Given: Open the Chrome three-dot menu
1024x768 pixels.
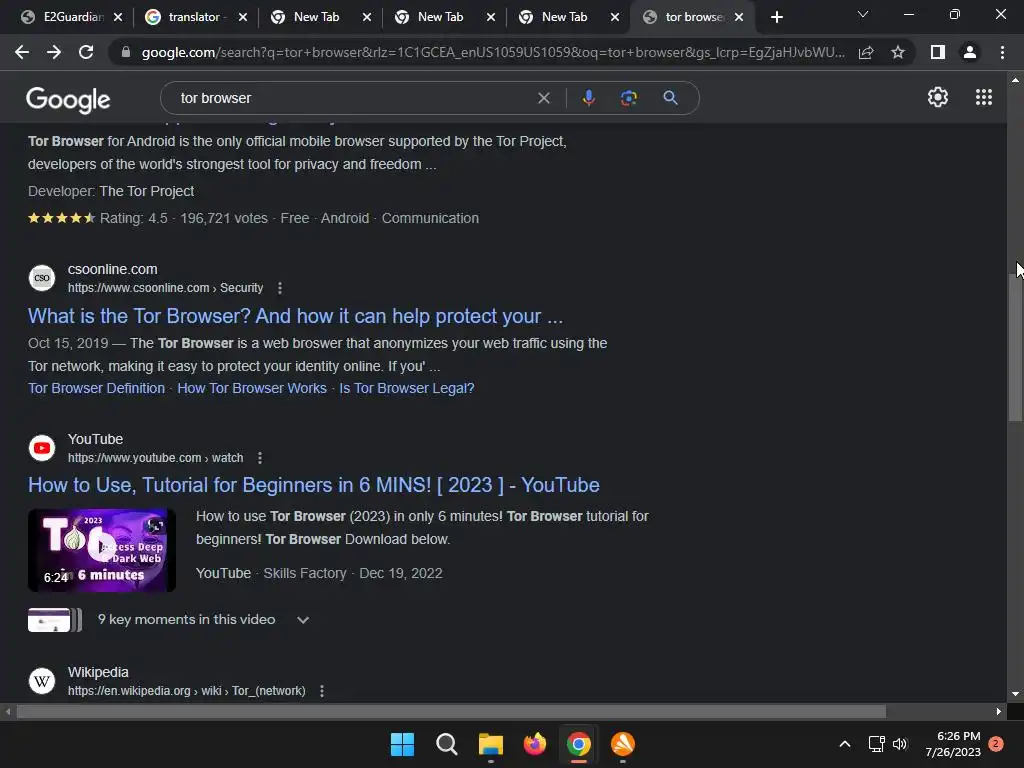Looking at the screenshot, I should click(1002, 52).
